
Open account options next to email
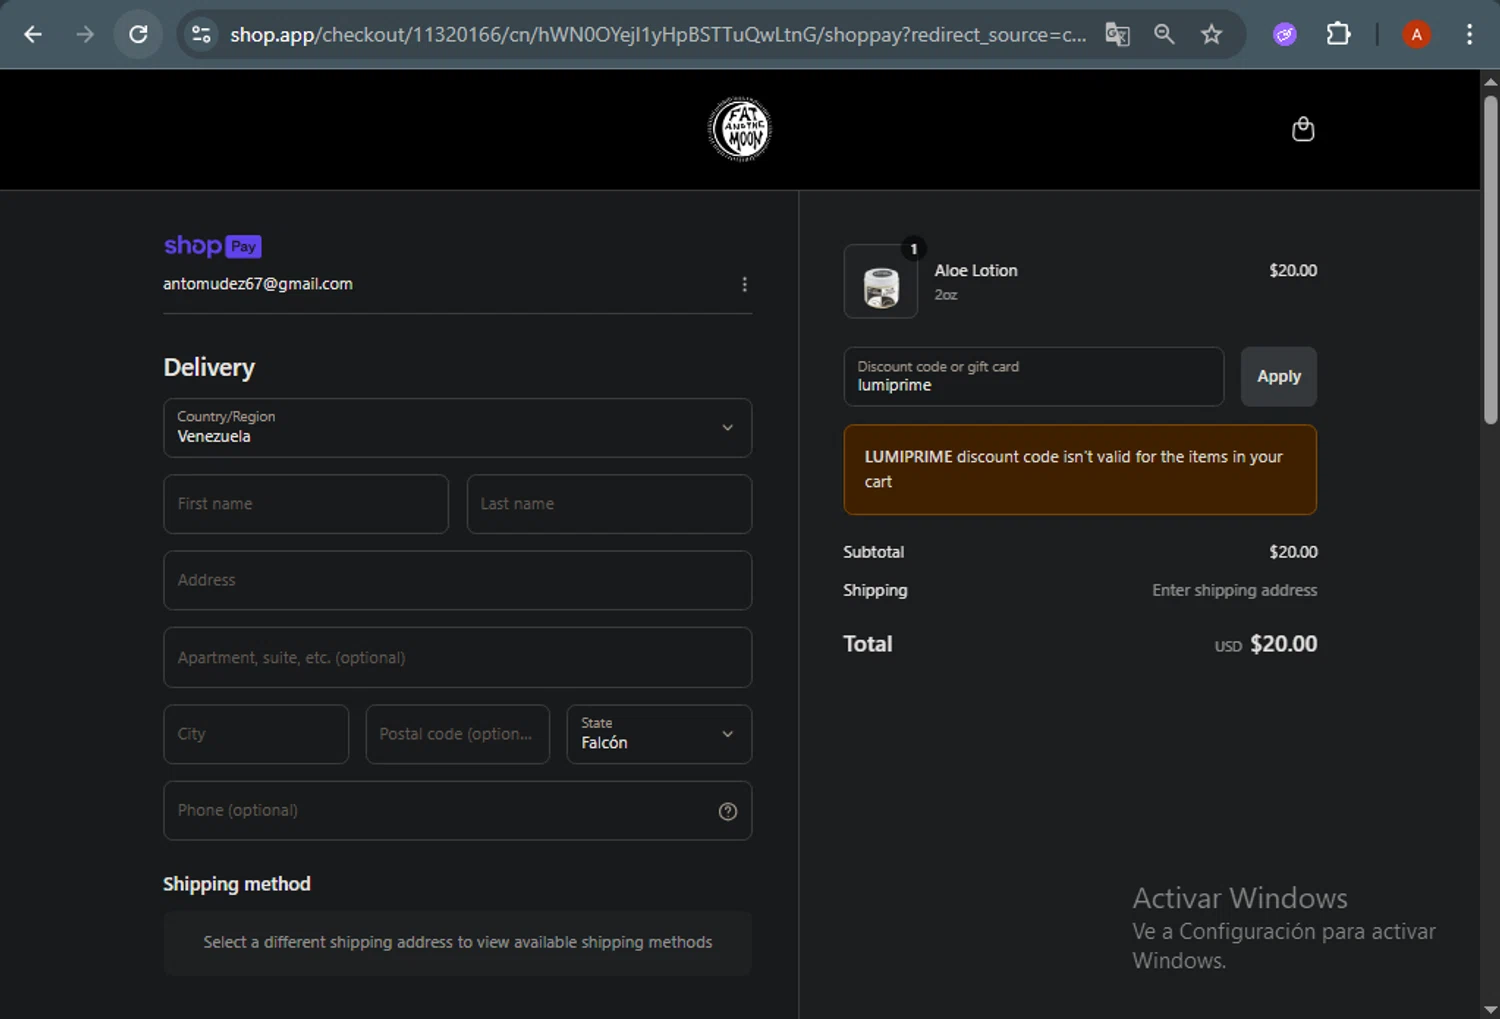pyautogui.click(x=744, y=285)
